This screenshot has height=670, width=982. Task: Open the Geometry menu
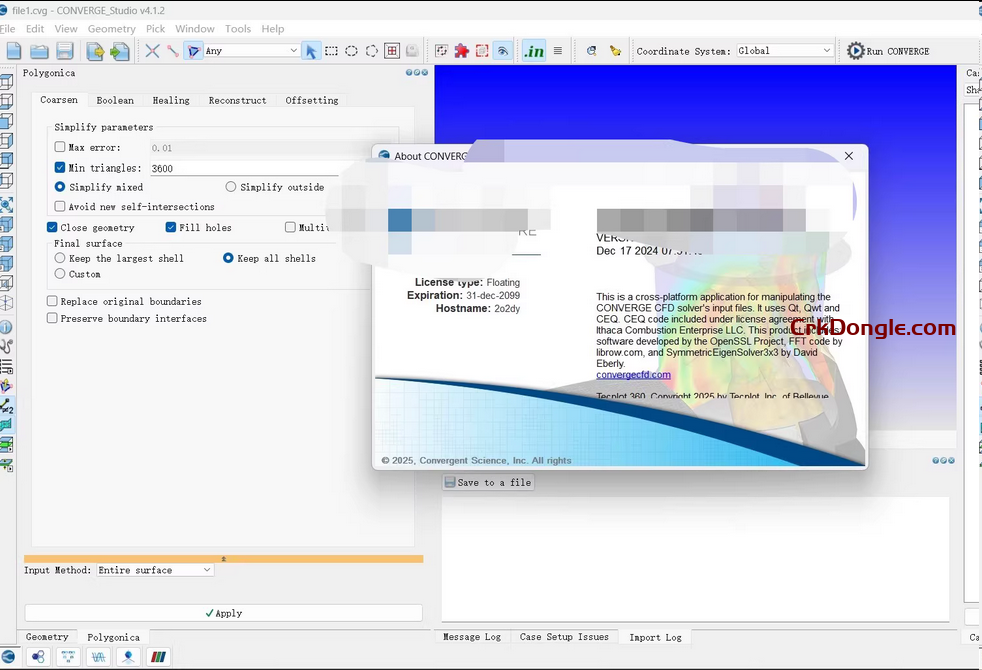click(111, 28)
